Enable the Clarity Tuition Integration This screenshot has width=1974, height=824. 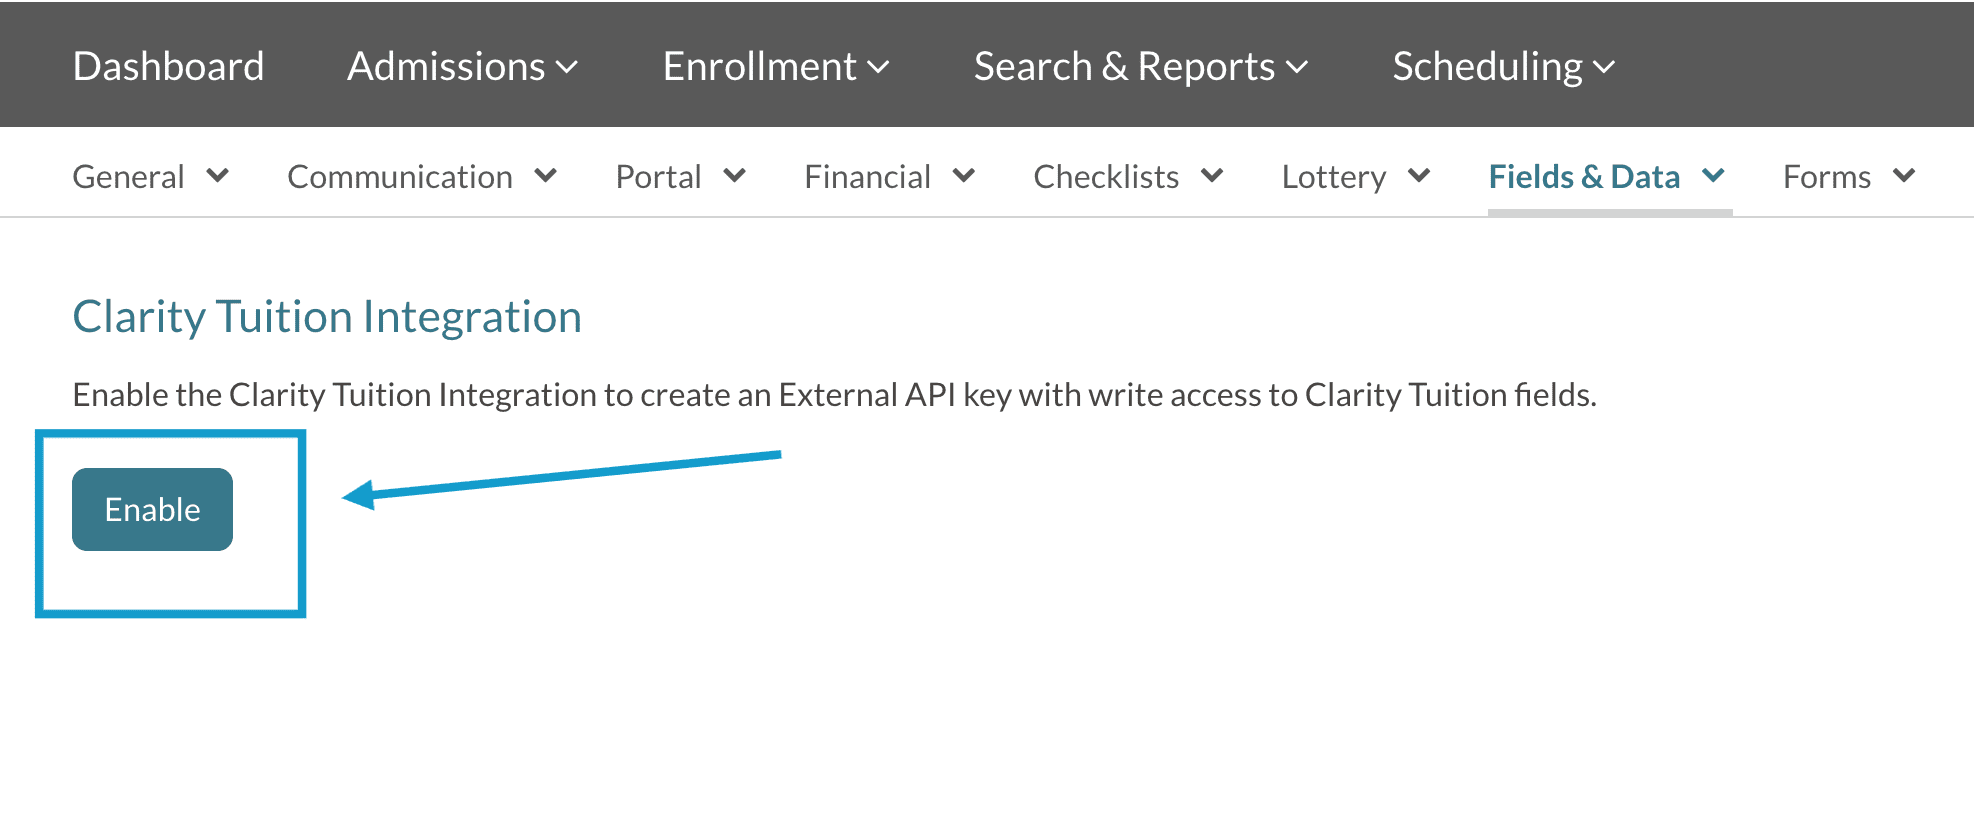click(151, 509)
